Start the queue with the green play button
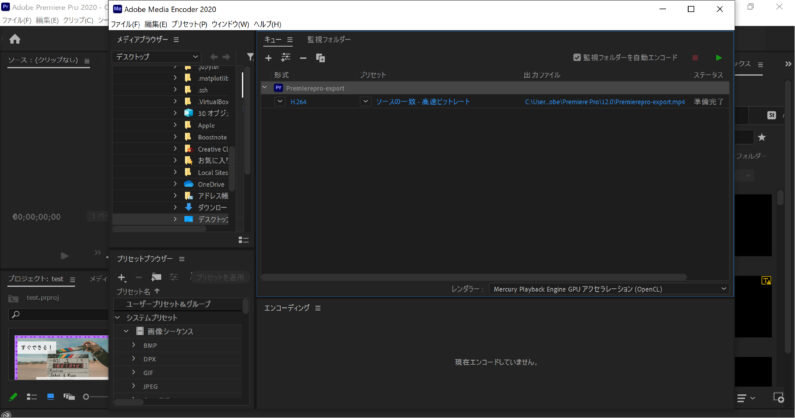 pyautogui.click(x=718, y=58)
